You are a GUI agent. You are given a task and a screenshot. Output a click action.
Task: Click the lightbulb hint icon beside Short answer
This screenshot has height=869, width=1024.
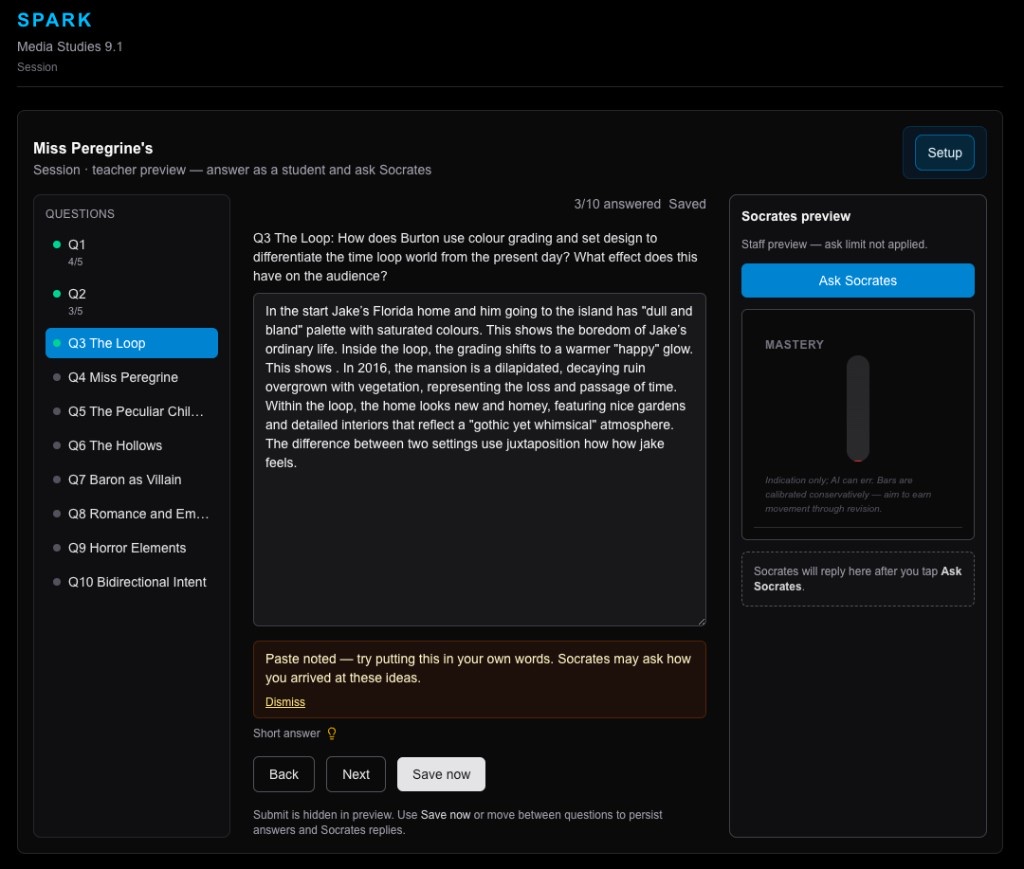(x=332, y=733)
